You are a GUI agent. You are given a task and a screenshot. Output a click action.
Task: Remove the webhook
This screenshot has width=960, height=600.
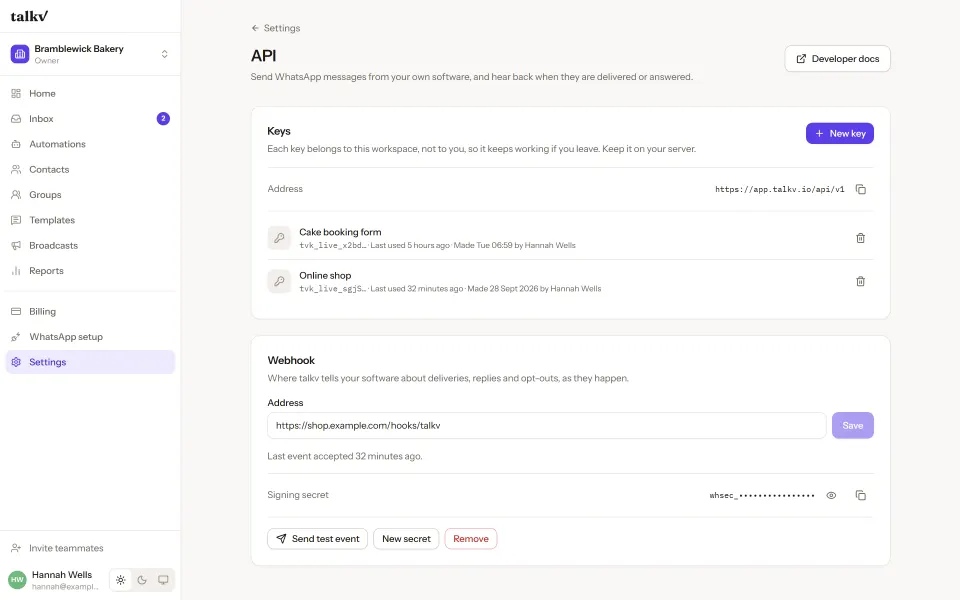click(x=471, y=539)
